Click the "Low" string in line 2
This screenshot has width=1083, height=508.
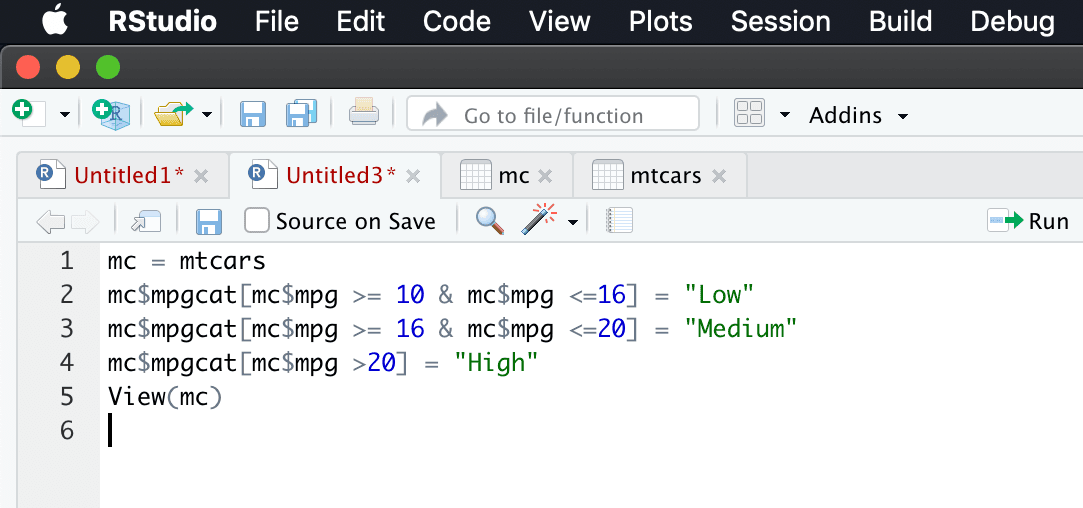point(718,295)
